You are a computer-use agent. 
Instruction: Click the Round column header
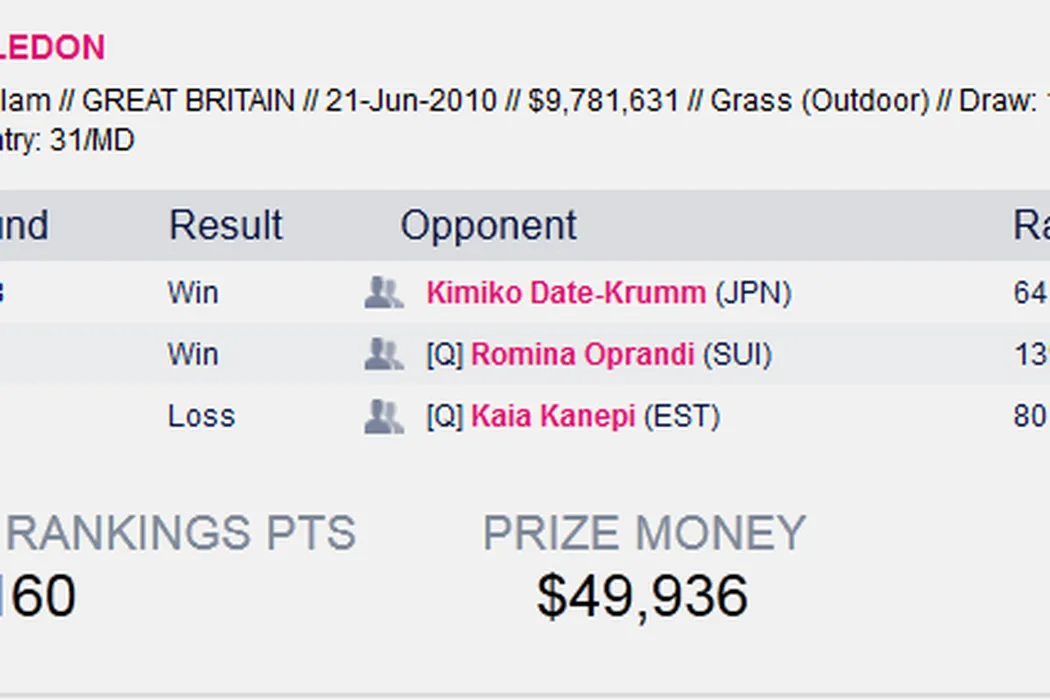tap(24, 225)
